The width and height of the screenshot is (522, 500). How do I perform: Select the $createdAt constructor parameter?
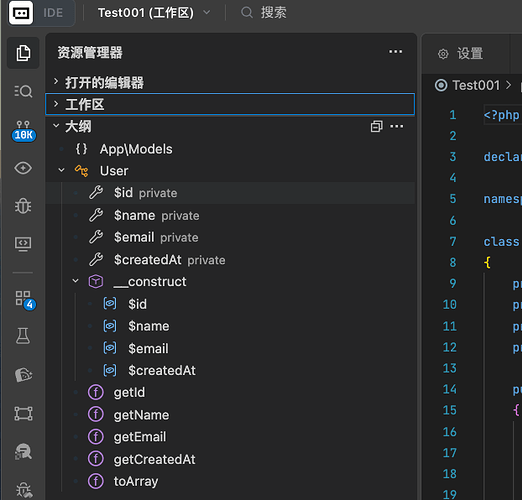(x=230, y=370)
